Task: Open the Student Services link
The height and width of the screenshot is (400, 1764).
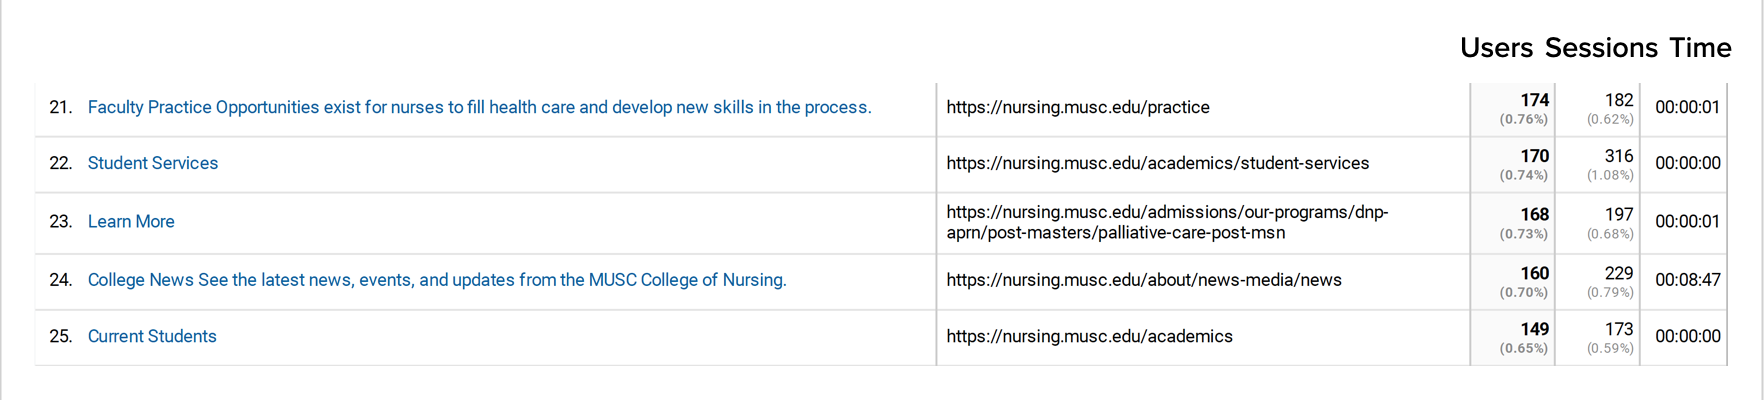Action: tap(153, 163)
